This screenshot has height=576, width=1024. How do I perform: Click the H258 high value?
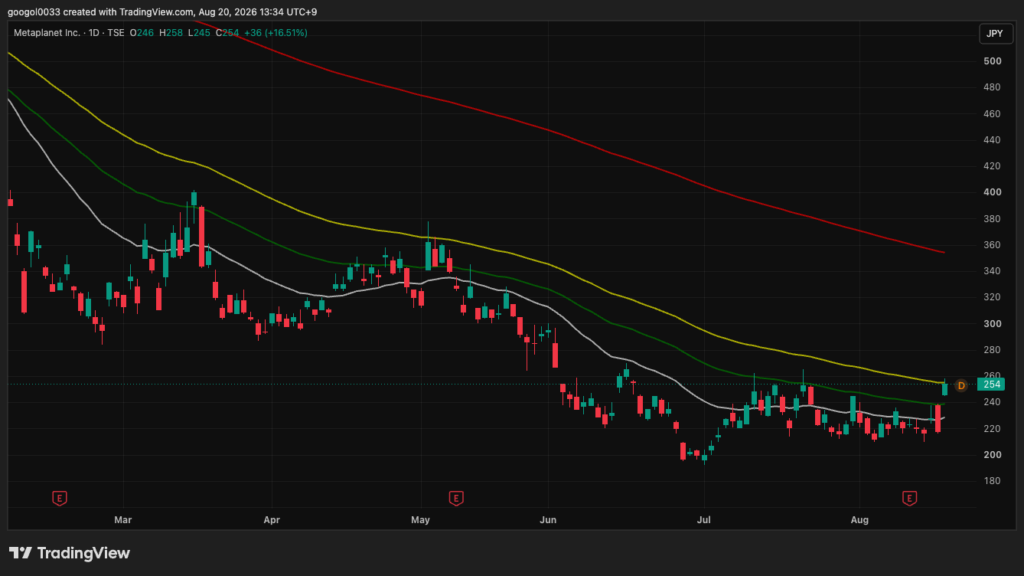tap(171, 33)
